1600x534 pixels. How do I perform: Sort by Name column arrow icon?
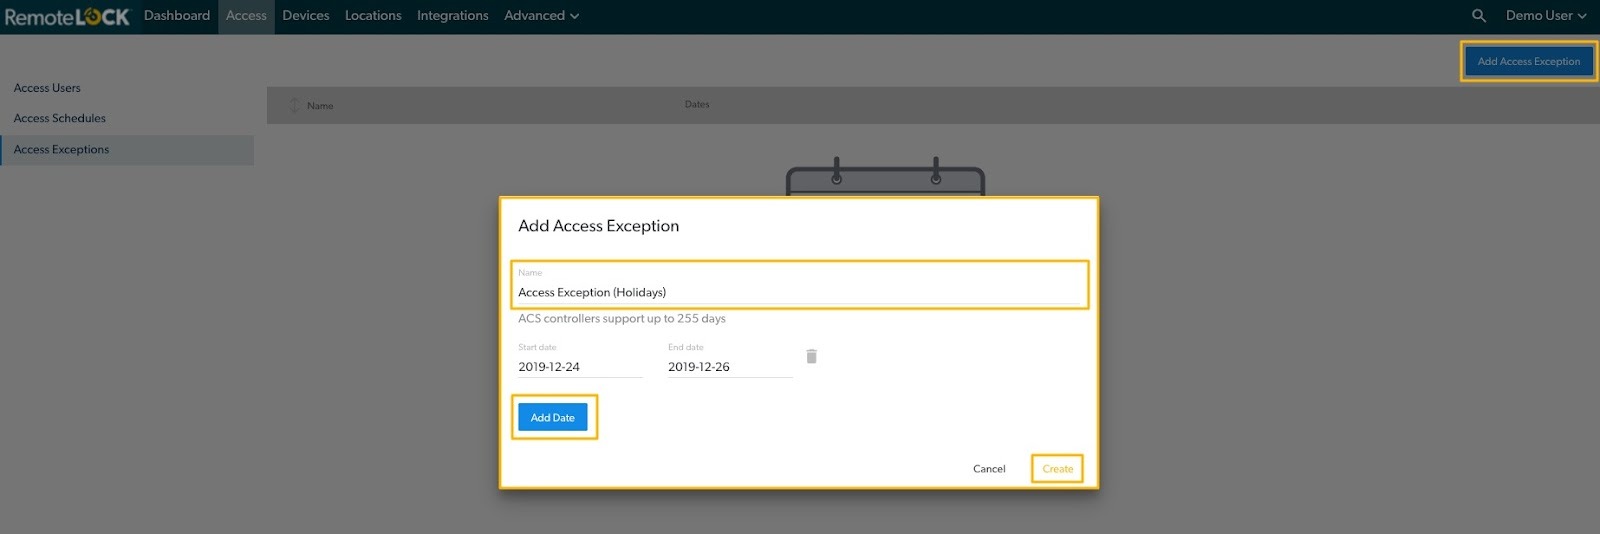(x=294, y=105)
